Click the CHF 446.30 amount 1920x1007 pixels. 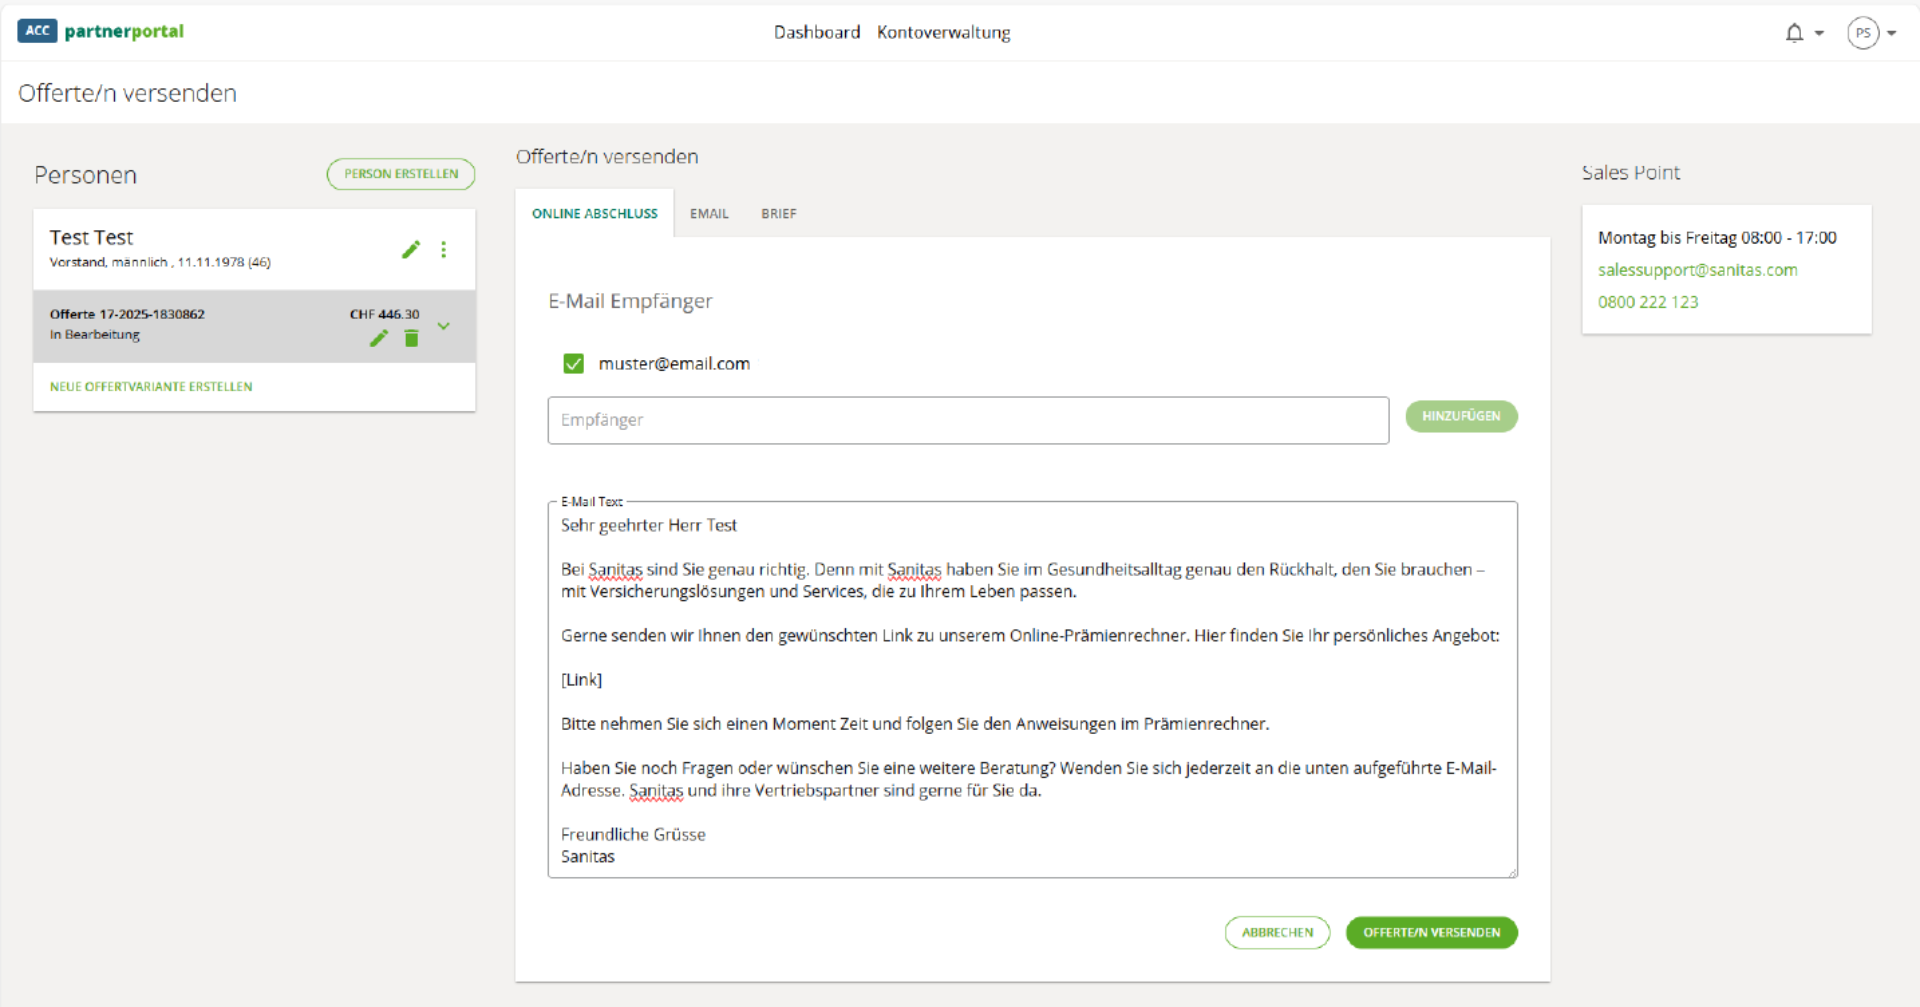384,314
